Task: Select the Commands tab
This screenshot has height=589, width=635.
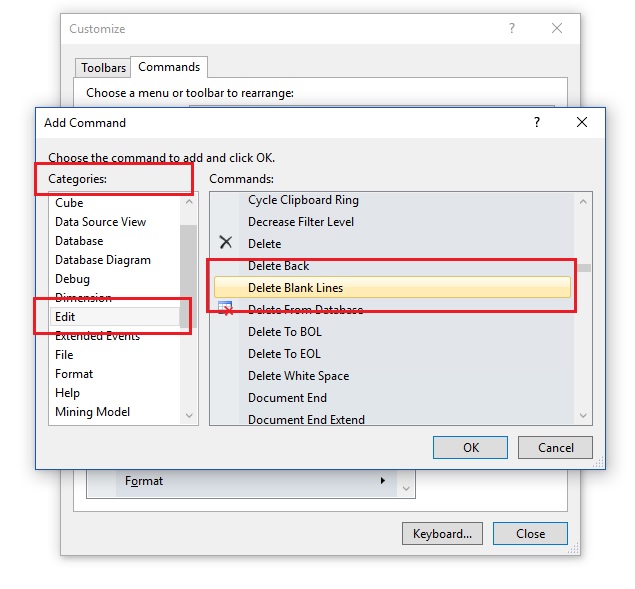Action: (x=169, y=67)
